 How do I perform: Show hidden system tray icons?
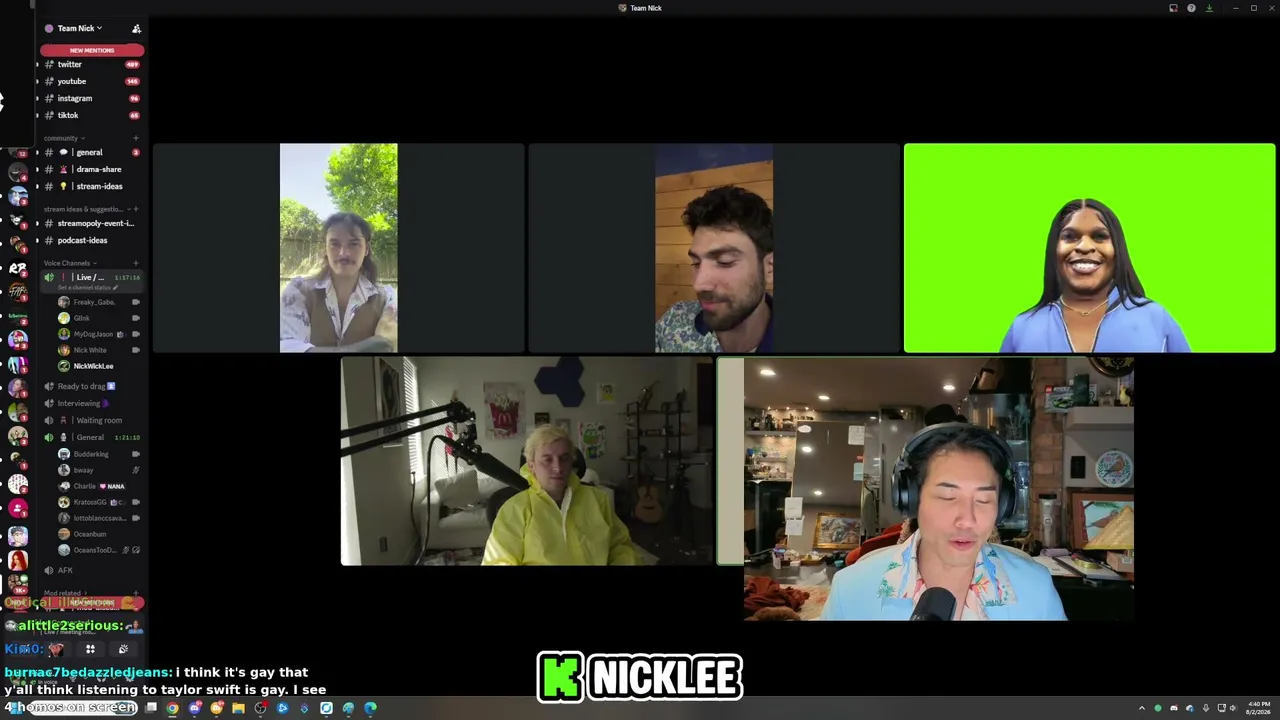[1142, 709]
